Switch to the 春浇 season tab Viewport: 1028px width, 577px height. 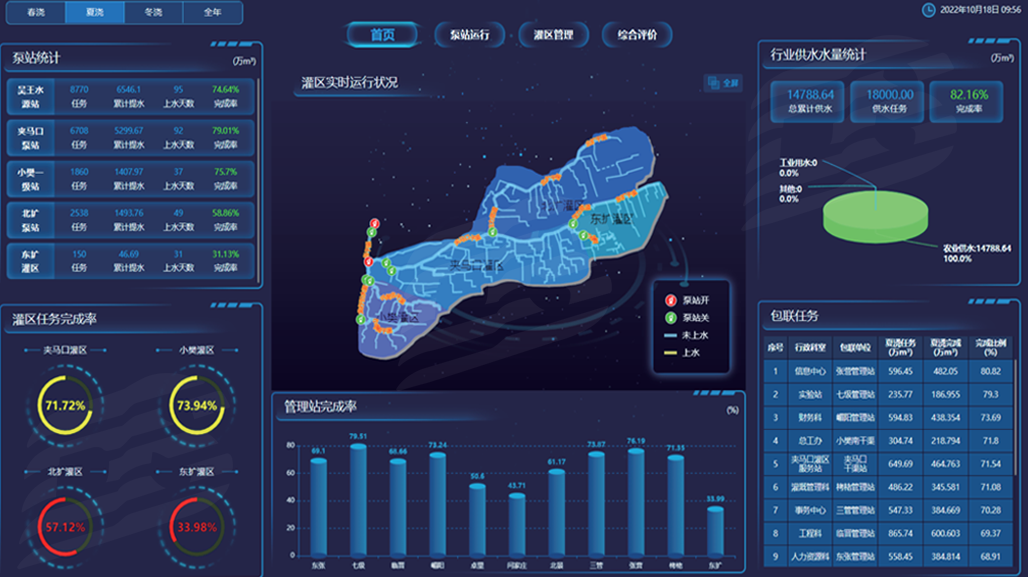click(36, 12)
